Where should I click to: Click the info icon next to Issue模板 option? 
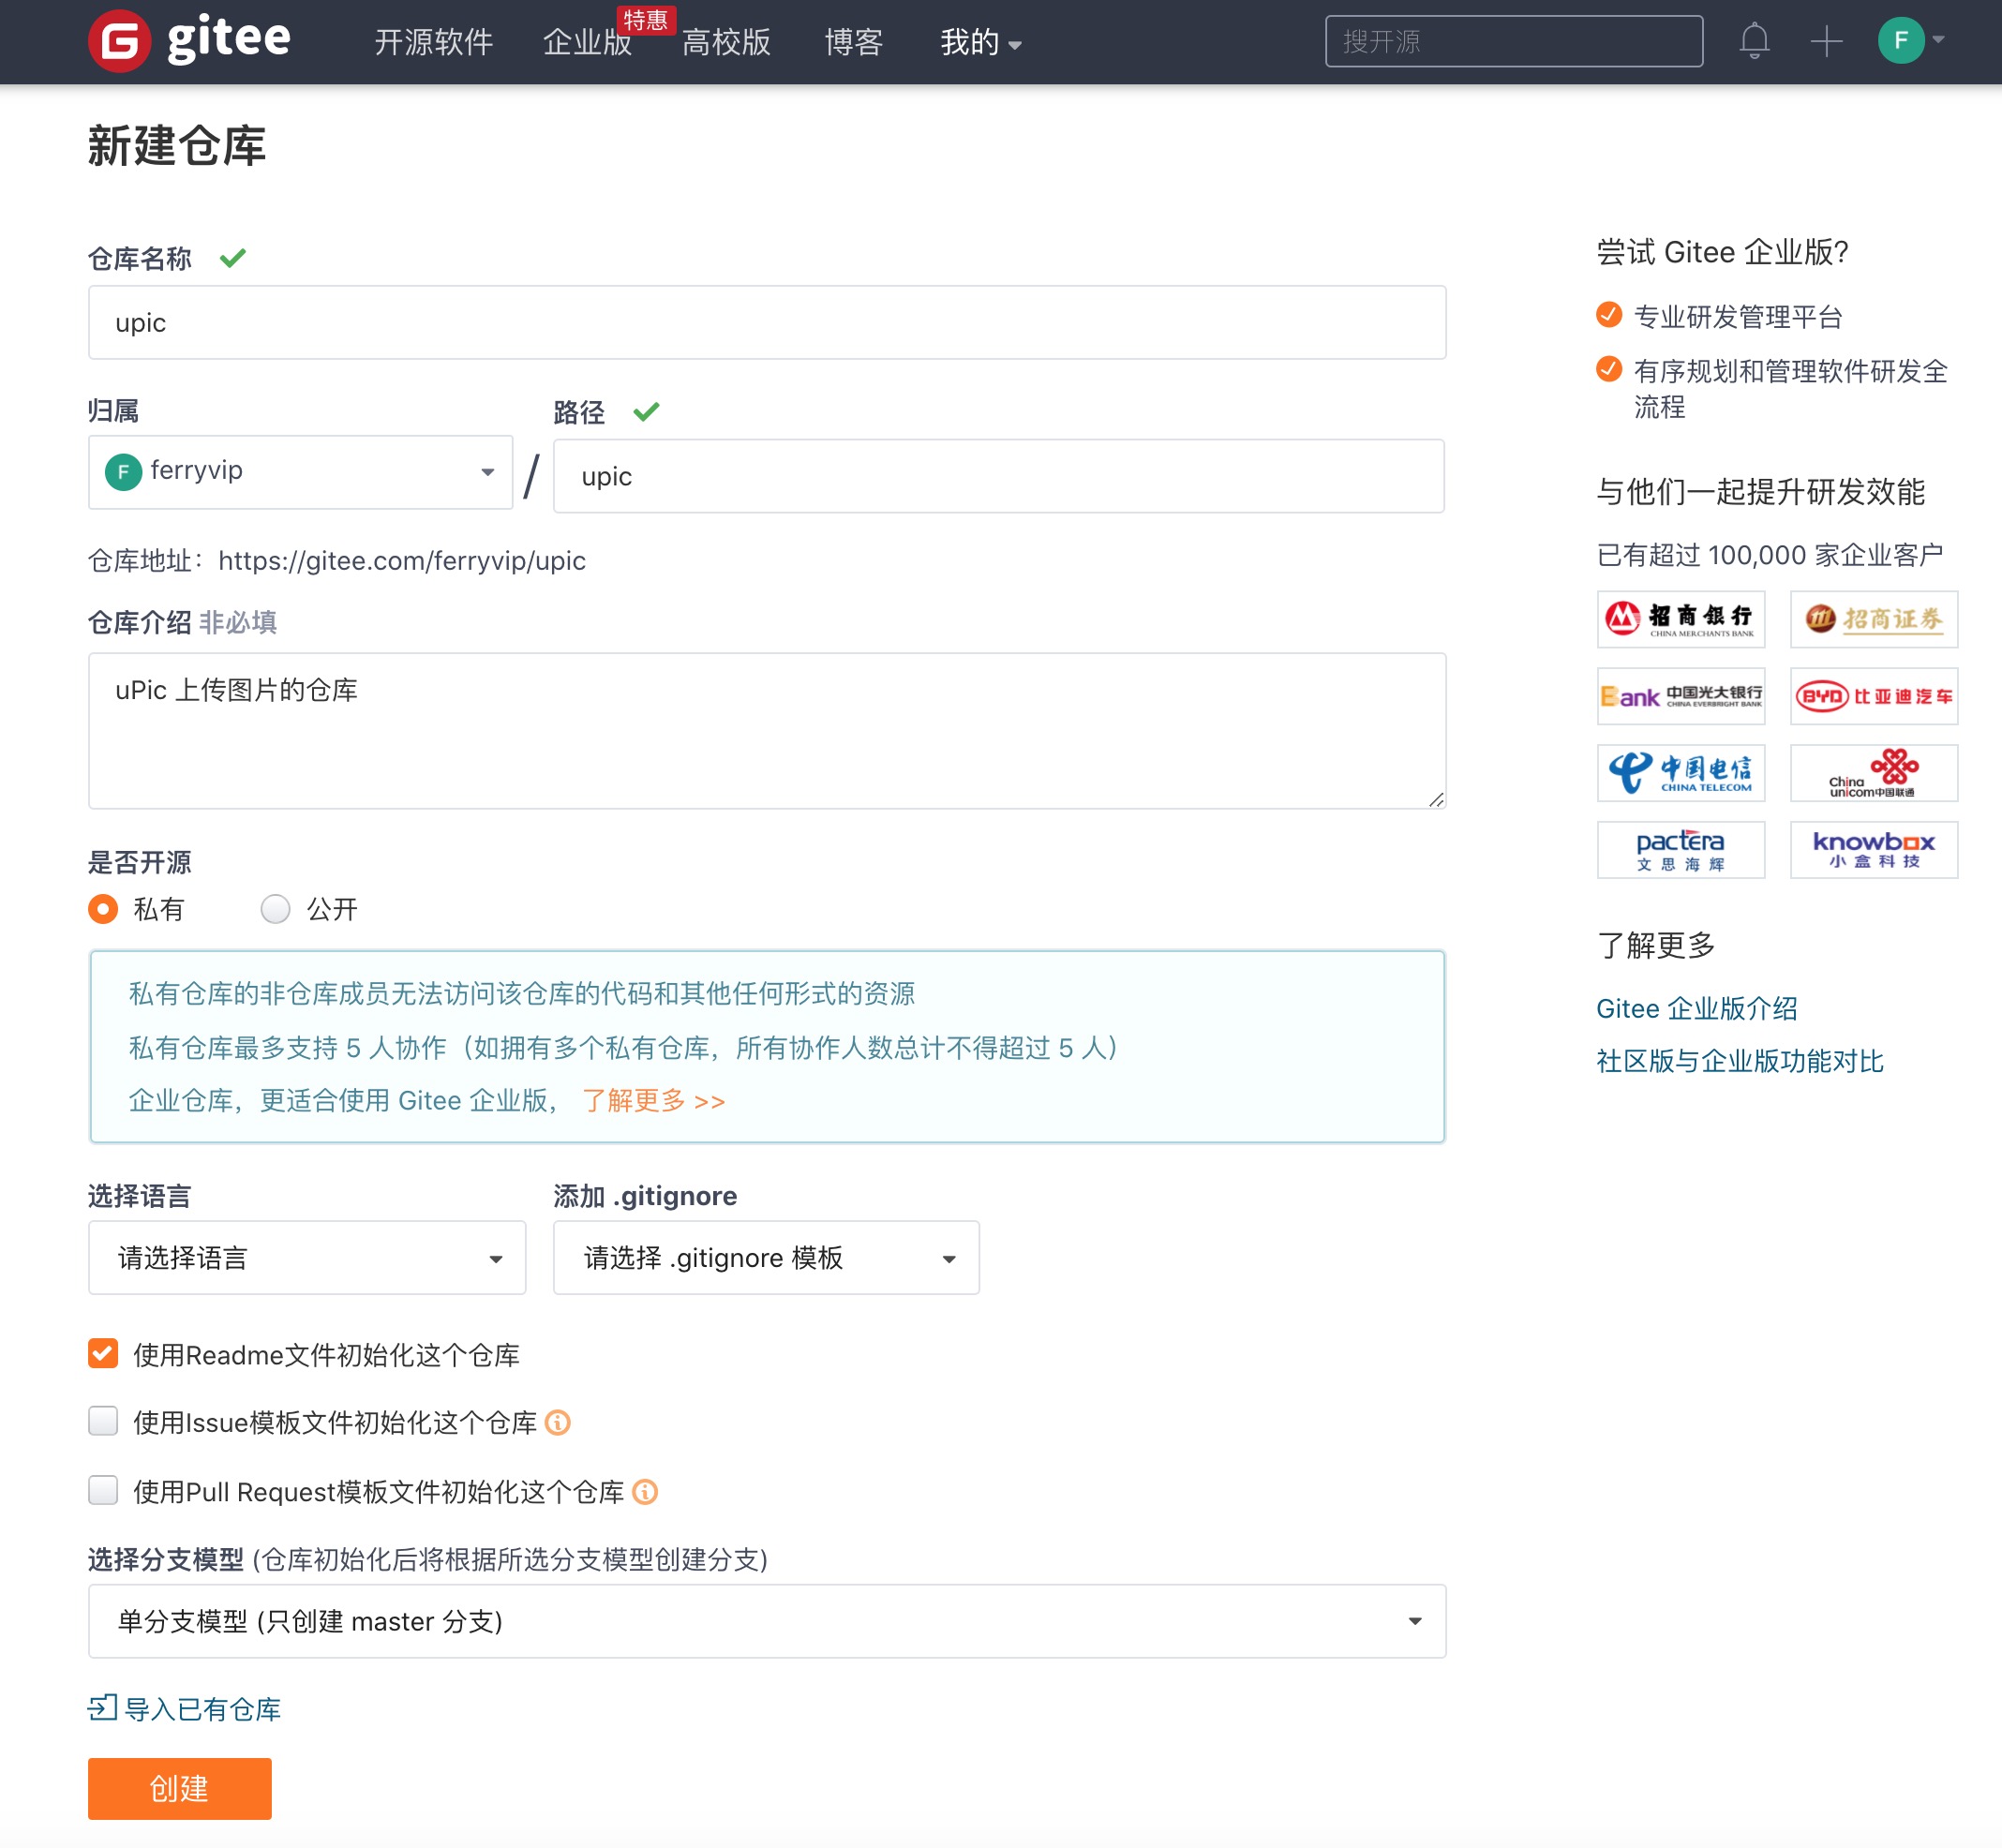tap(558, 1422)
